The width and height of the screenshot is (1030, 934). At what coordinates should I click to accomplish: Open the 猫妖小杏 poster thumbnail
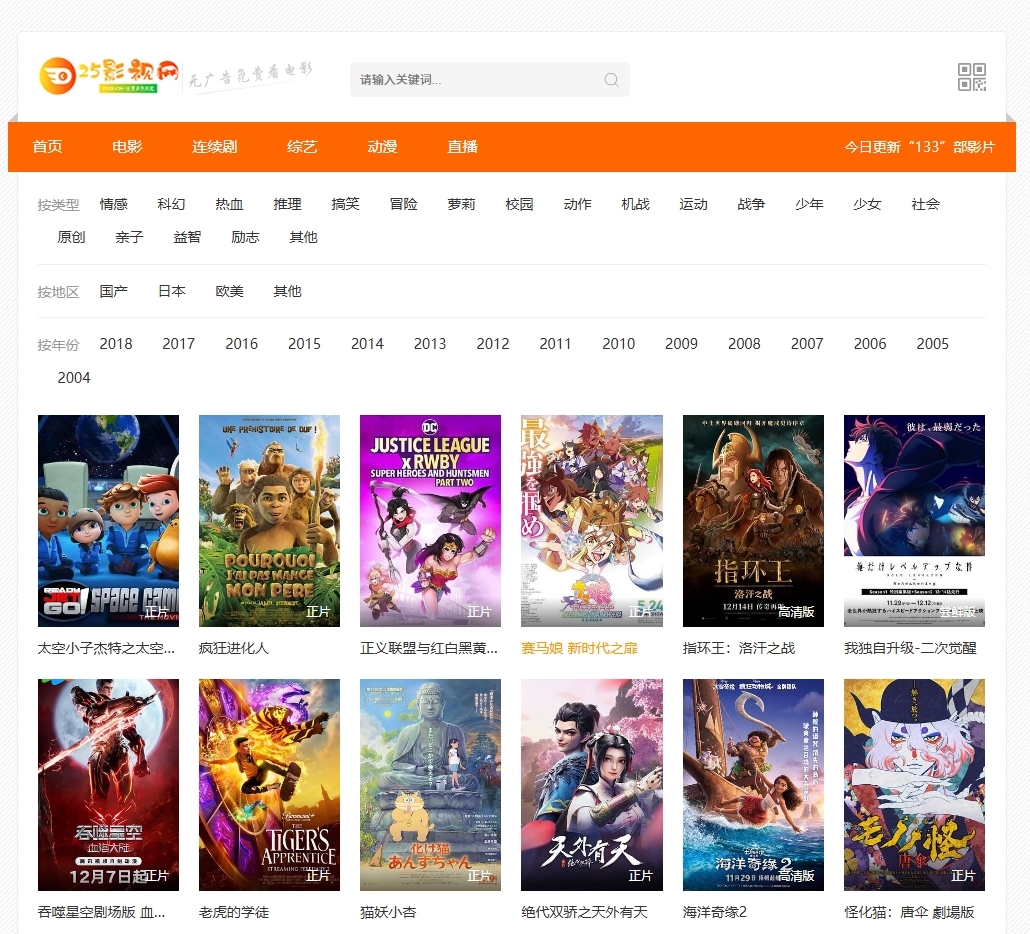430,785
